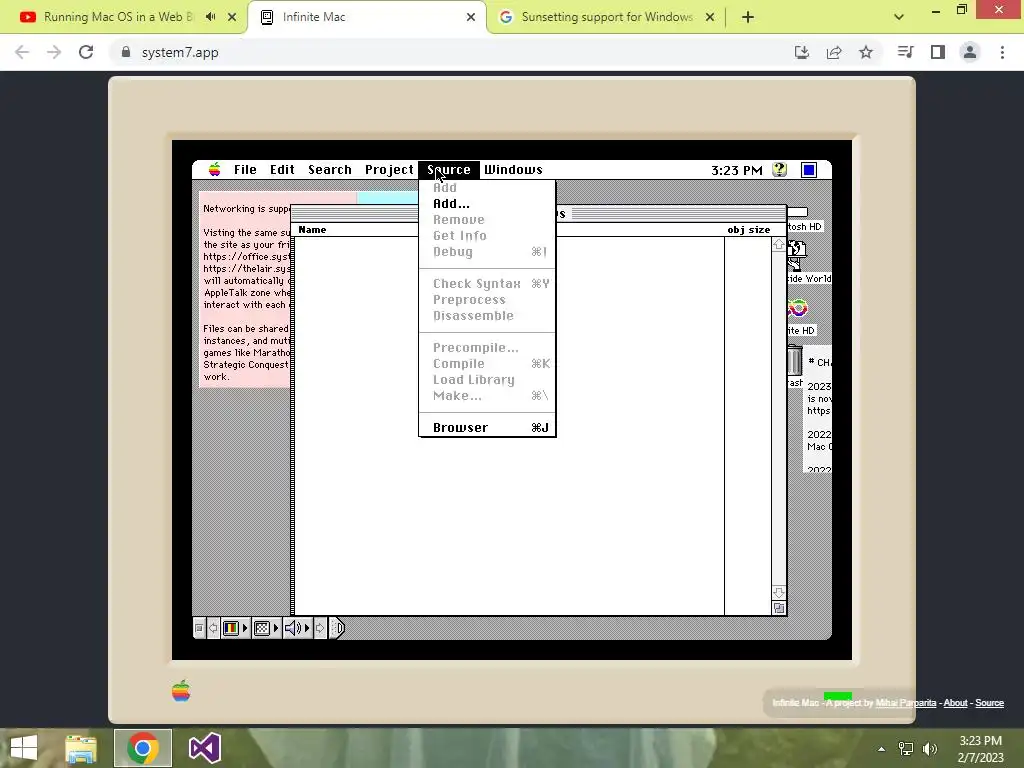The width and height of the screenshot is (1024, 768).
Task: Click the share page icon
Action: [x=834, y=52]
